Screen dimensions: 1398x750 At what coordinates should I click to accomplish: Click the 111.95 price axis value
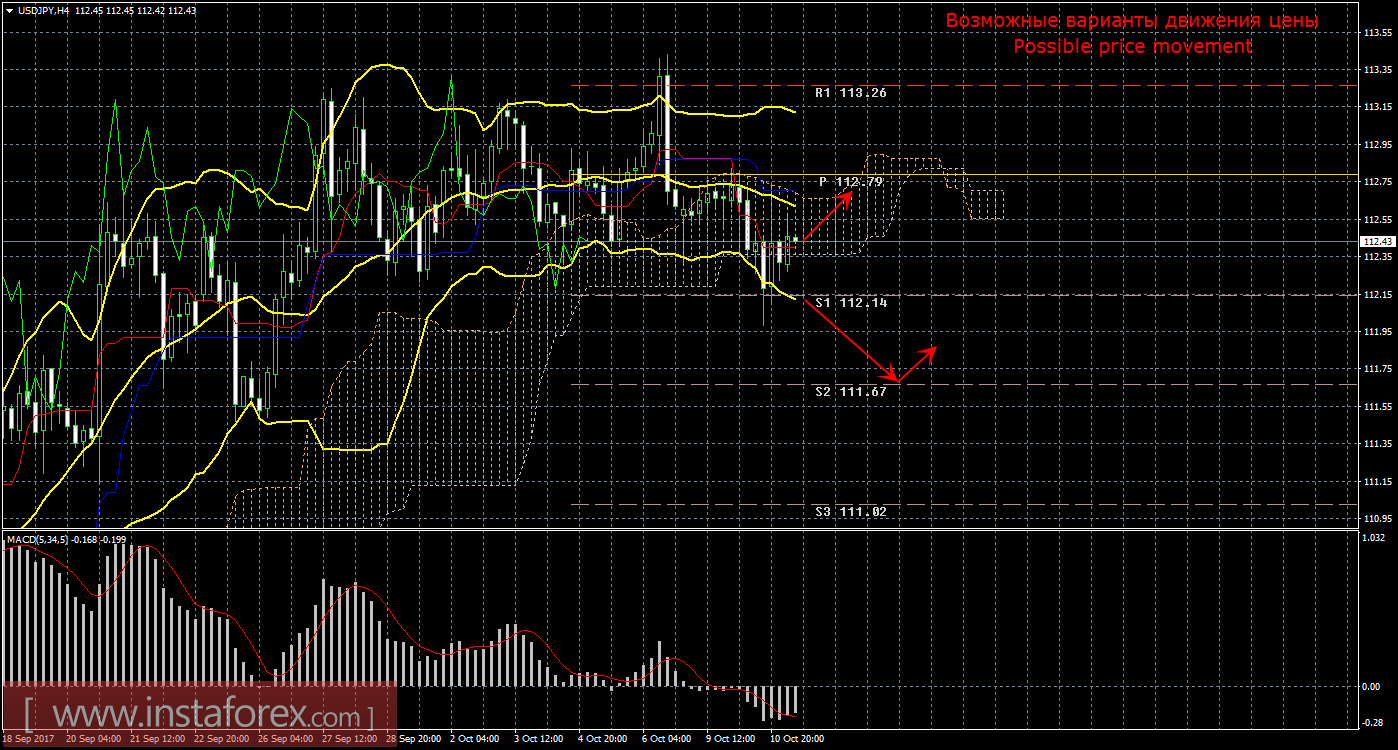[x=1377, y=331]
